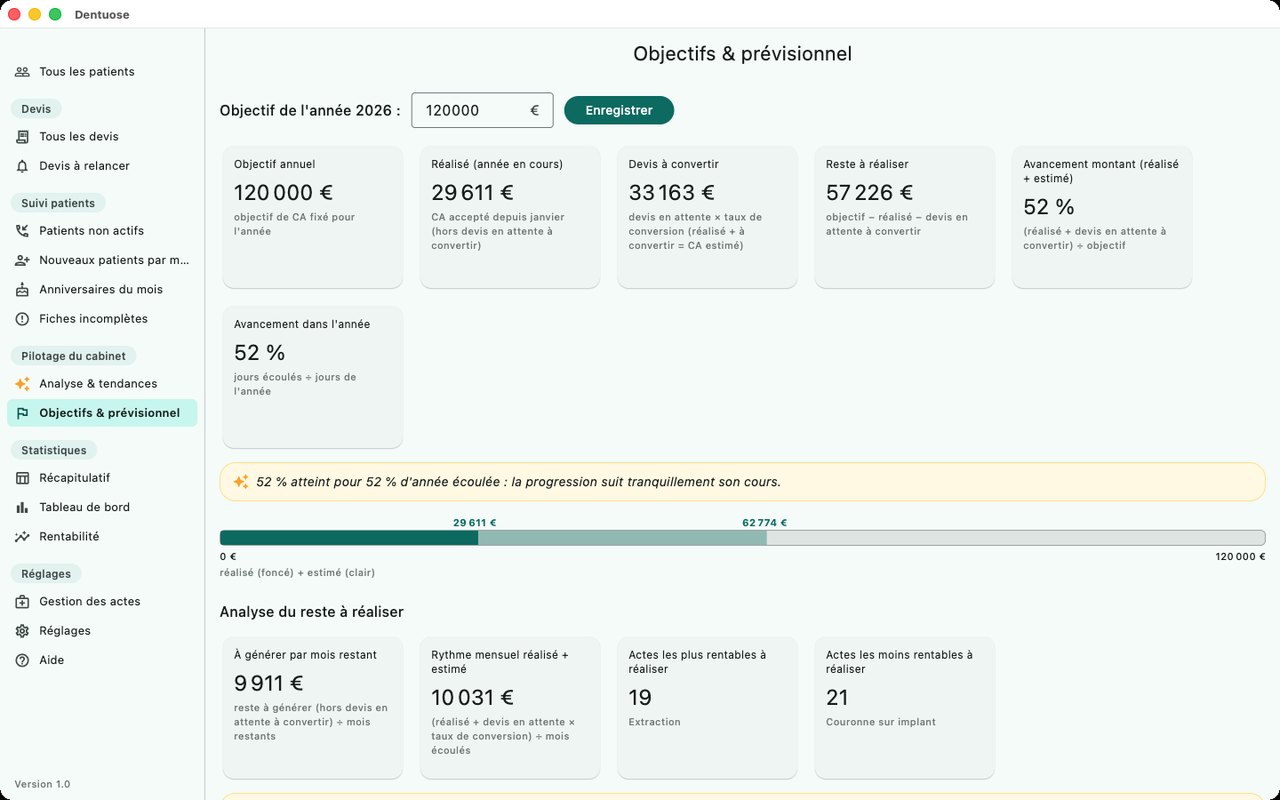Click the dark green realized progress segment

coord(349,538)
